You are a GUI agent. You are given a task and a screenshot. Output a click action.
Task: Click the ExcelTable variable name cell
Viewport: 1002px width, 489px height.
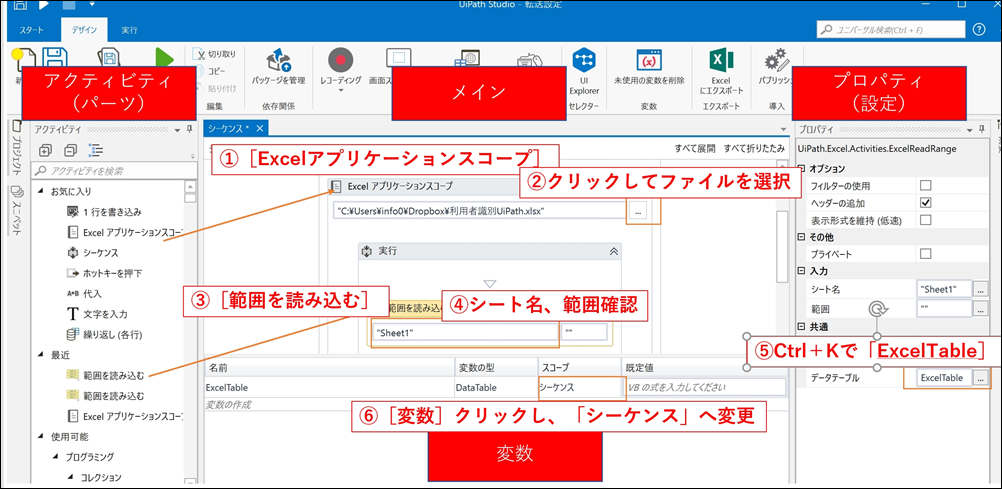click(x=328, y=387)
